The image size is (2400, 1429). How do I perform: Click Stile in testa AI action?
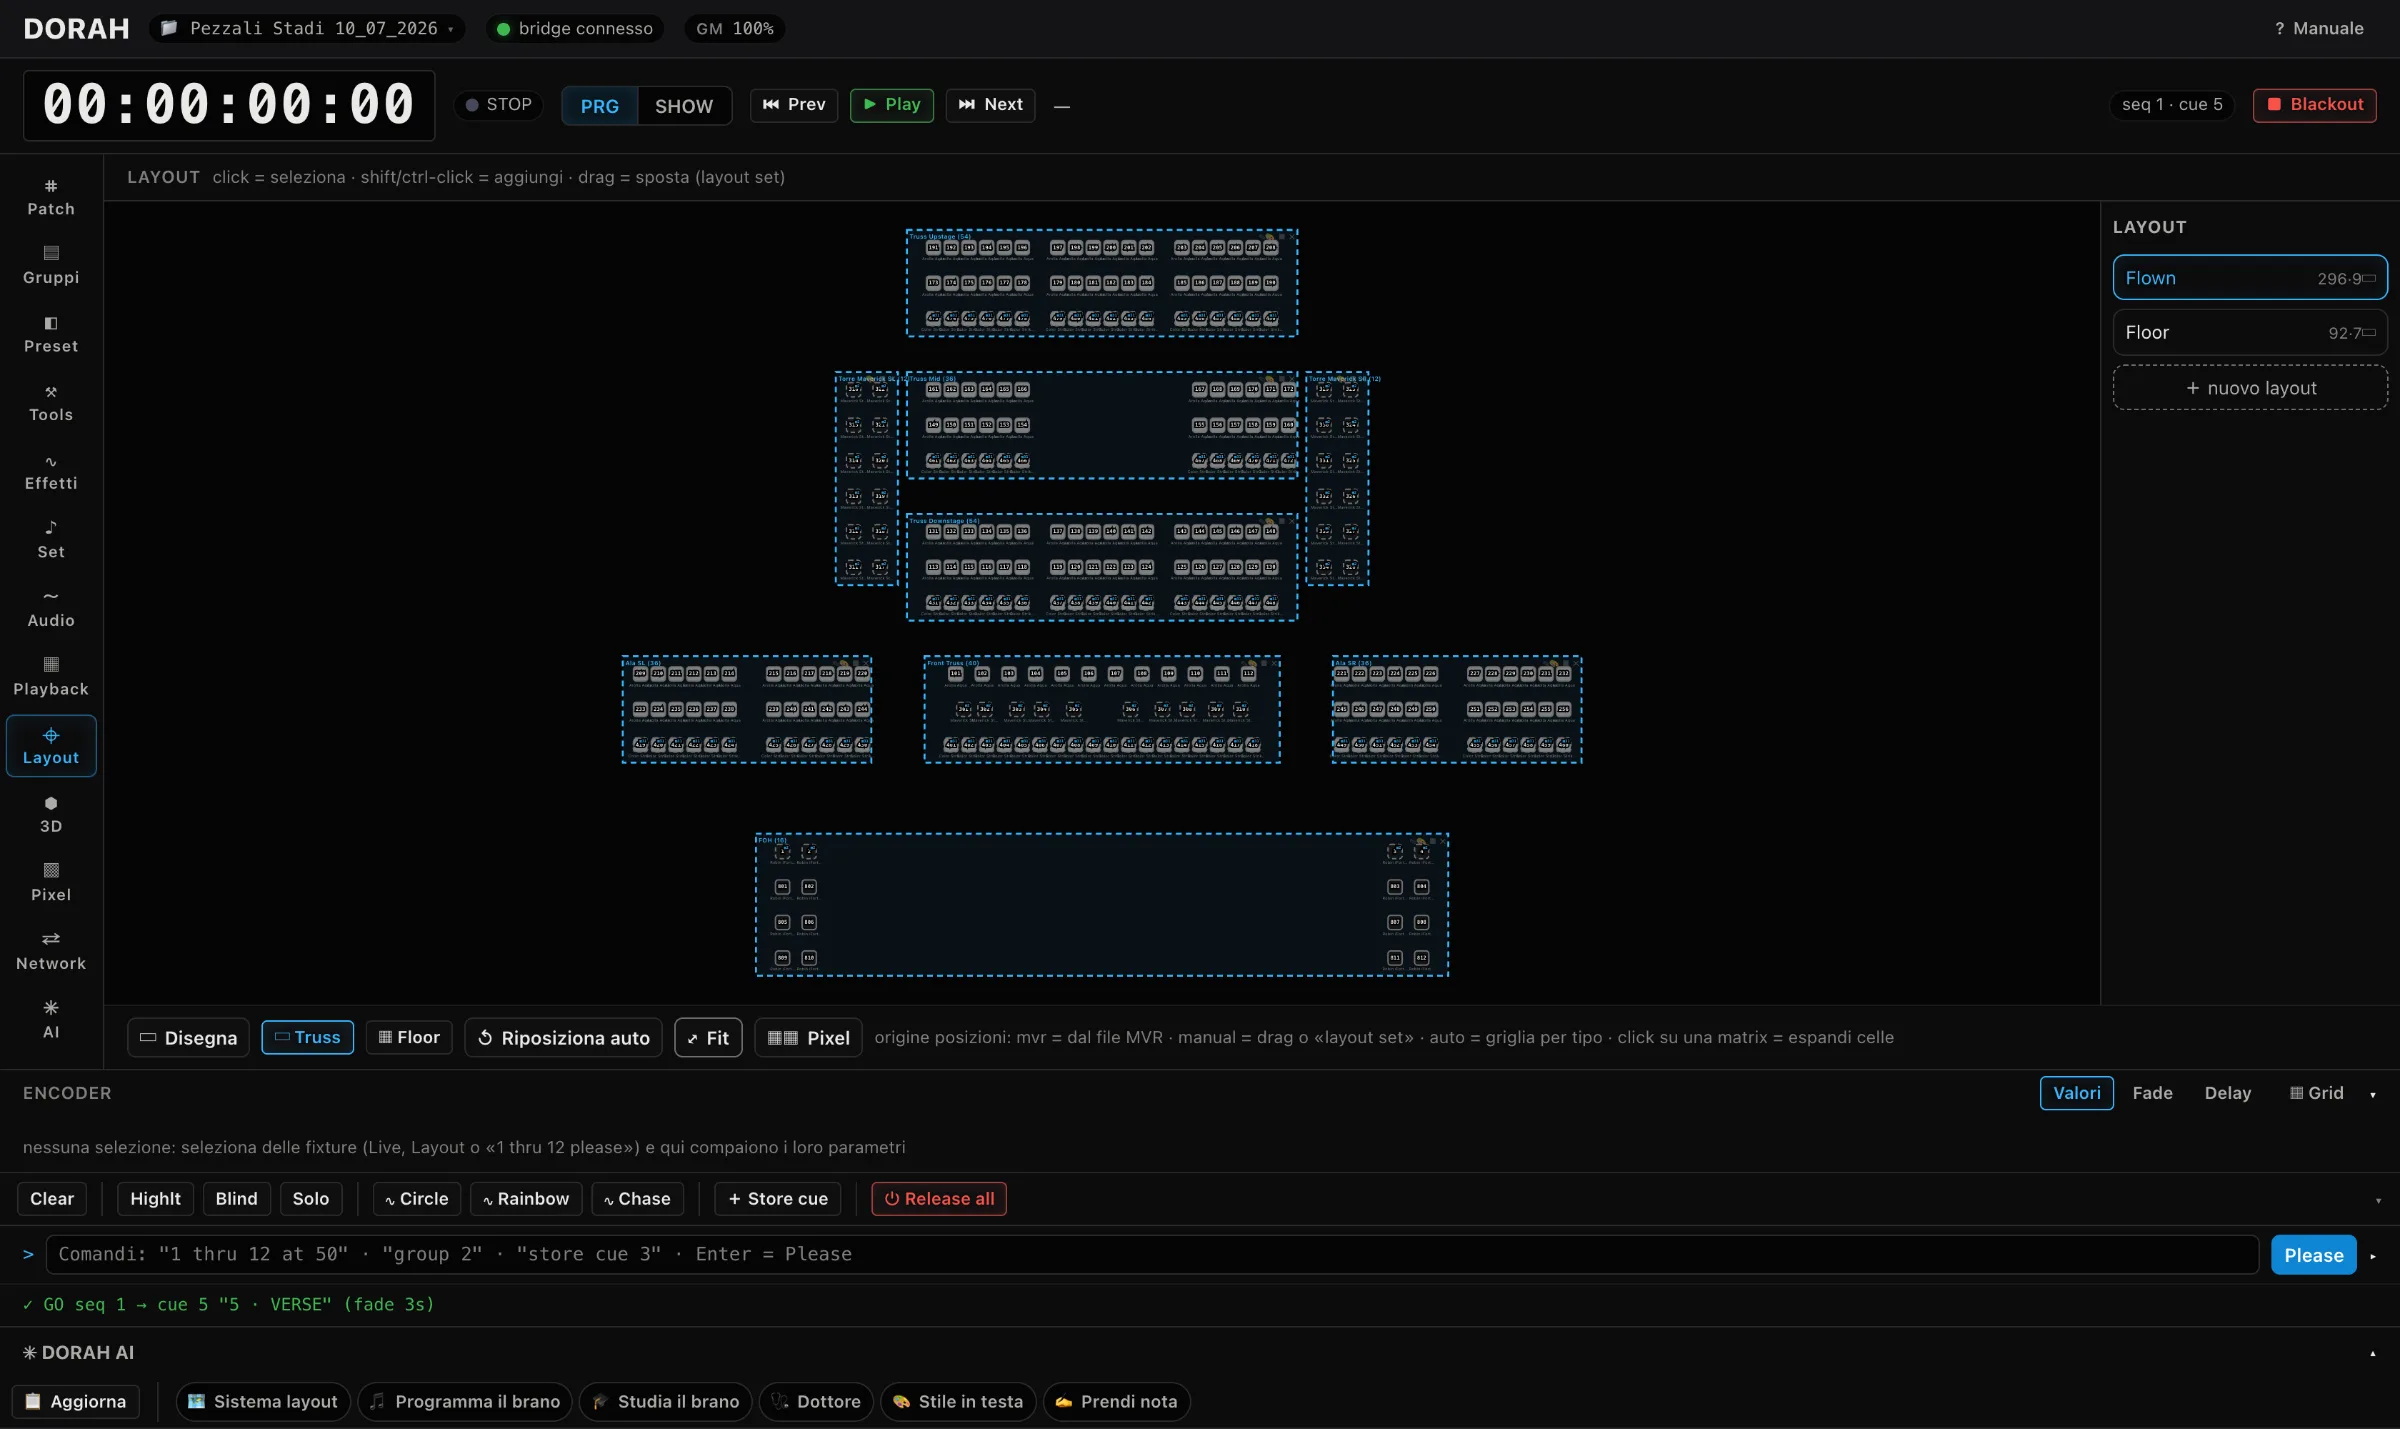point(958,1402)
